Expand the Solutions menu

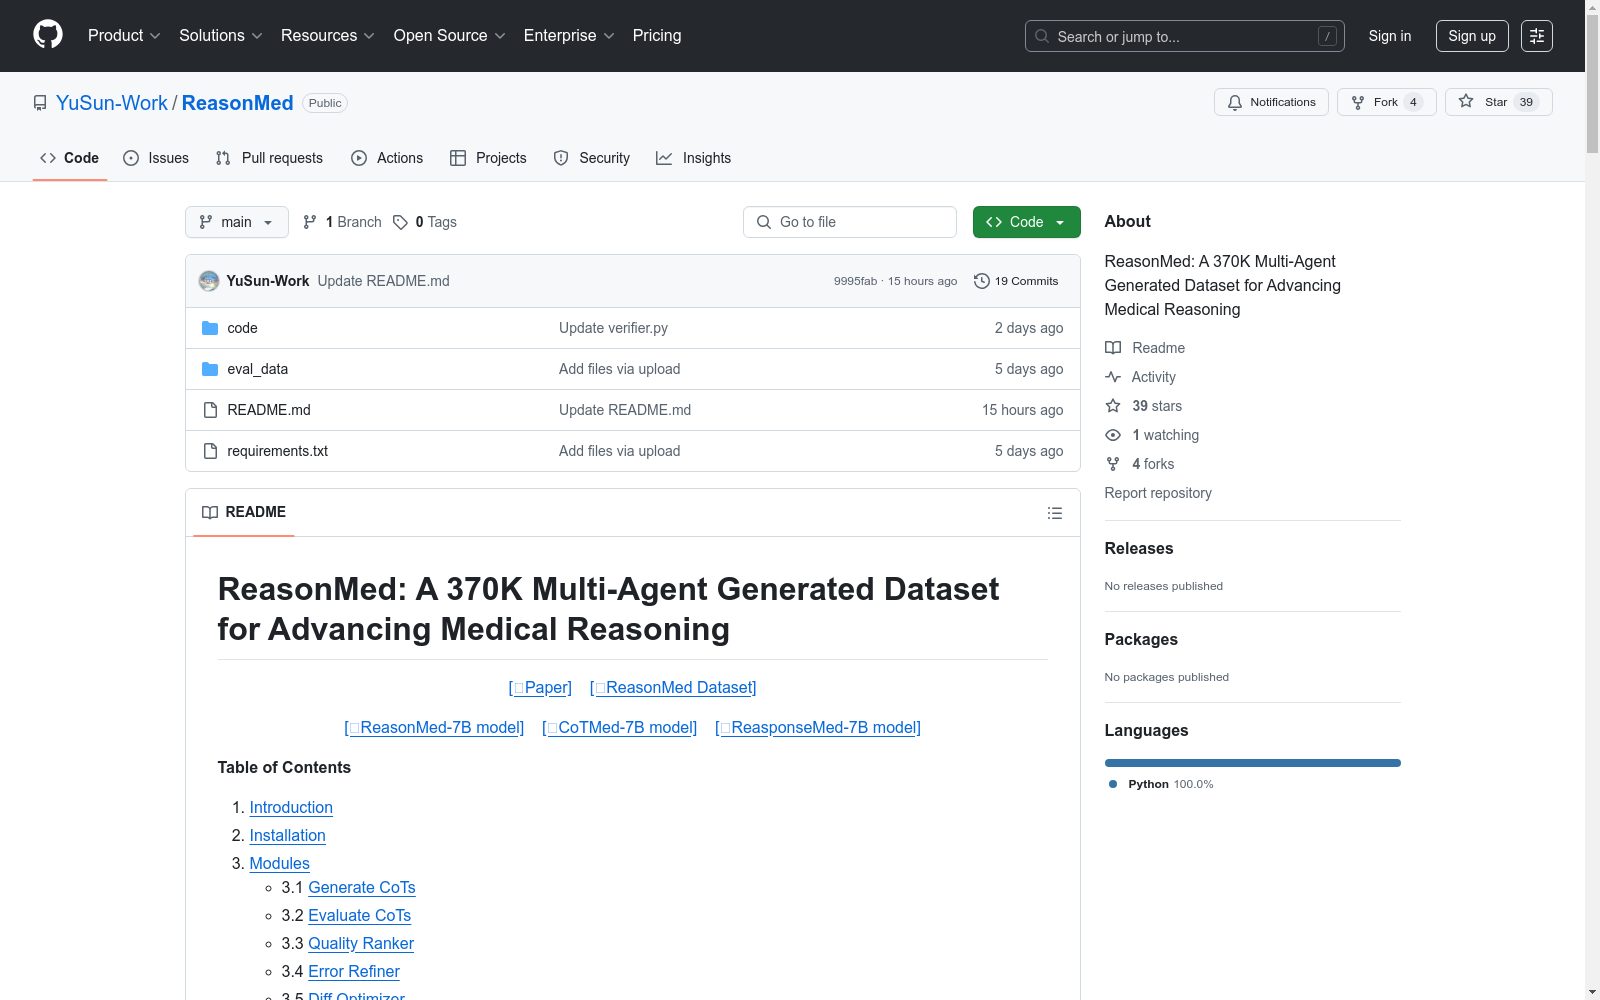point(221,36)
